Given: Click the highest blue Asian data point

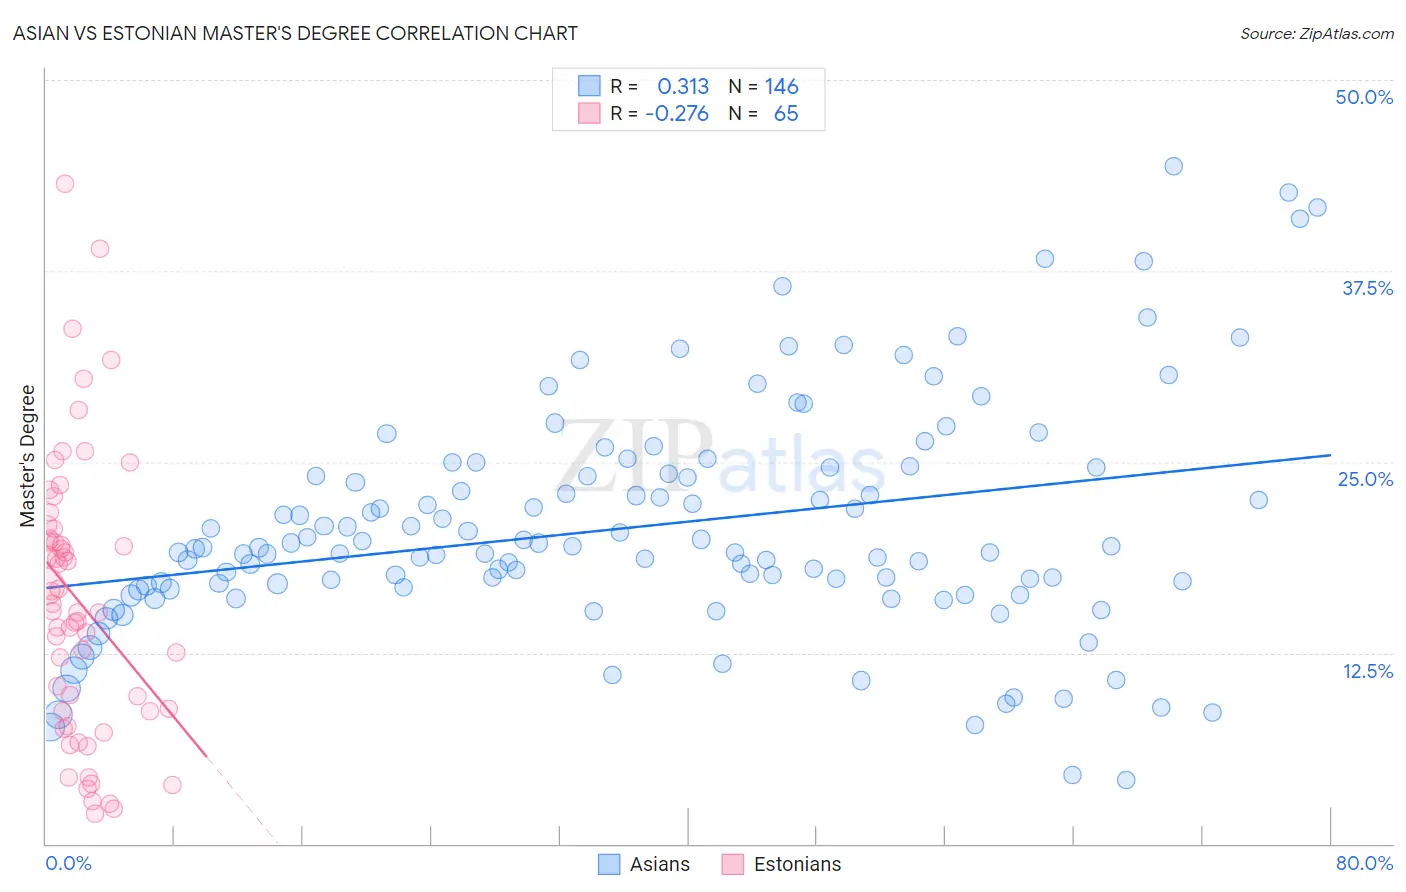Looking at the screenshot, I should pyautogui.click(x=1174, y=166).
